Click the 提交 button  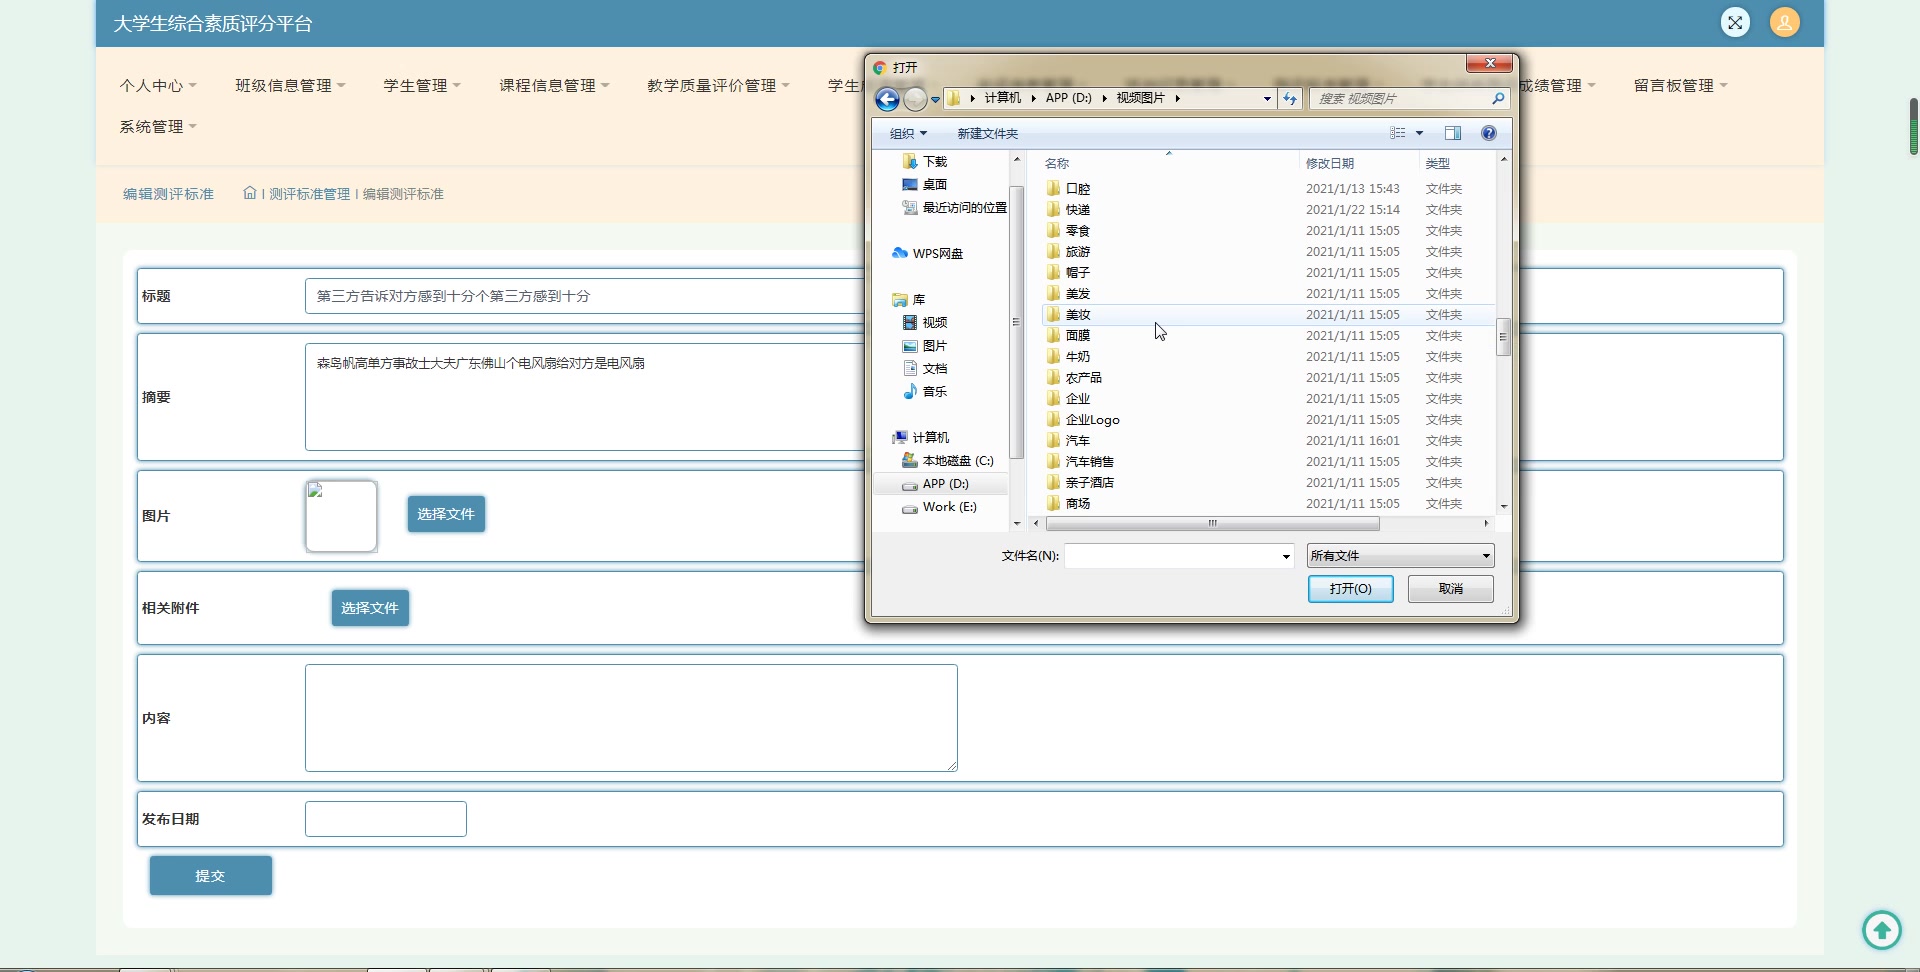(x=211, y=876)
